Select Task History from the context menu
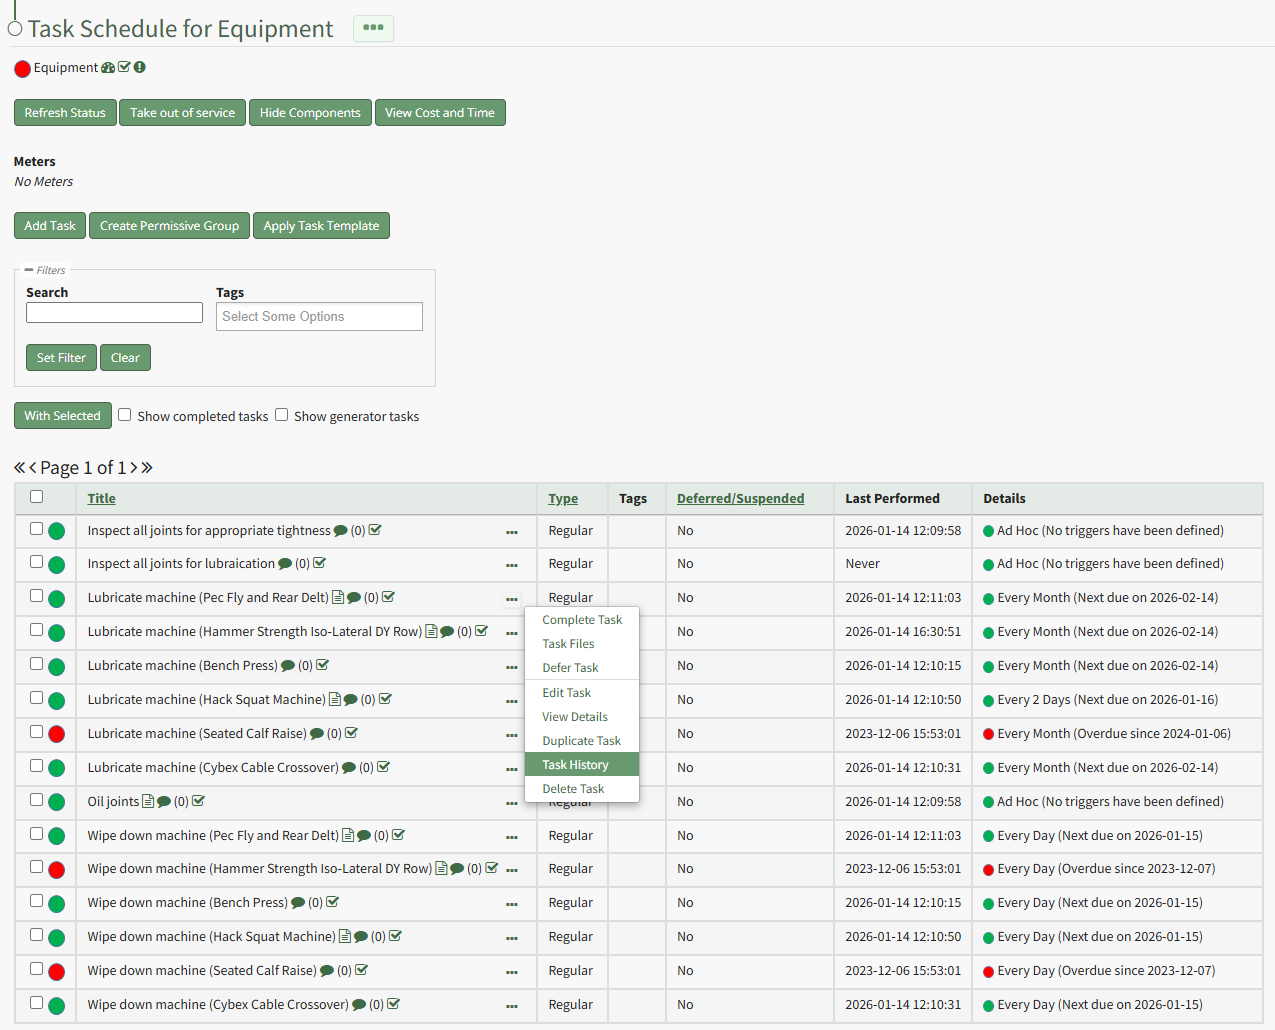 point(575,765)
